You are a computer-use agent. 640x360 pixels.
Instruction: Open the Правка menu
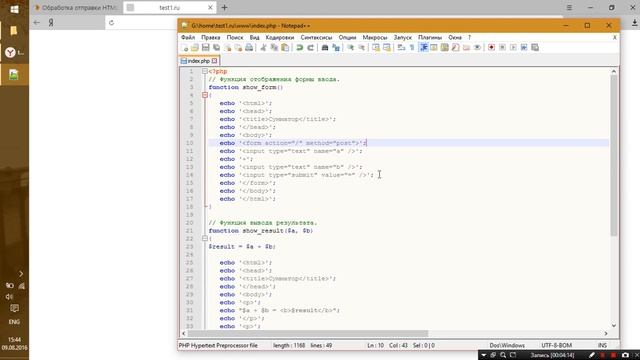tap(211, 37)
